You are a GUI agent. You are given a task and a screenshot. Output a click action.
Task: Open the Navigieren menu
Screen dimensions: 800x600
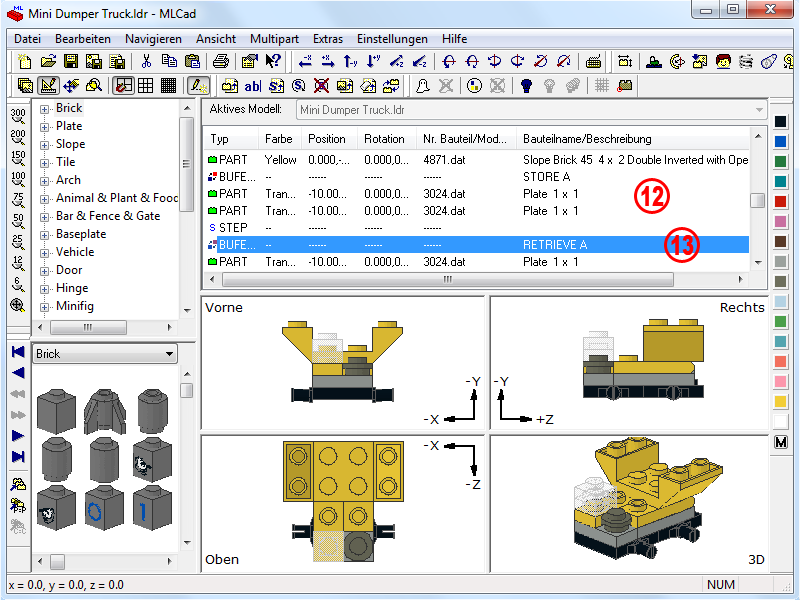pos(153,39)
